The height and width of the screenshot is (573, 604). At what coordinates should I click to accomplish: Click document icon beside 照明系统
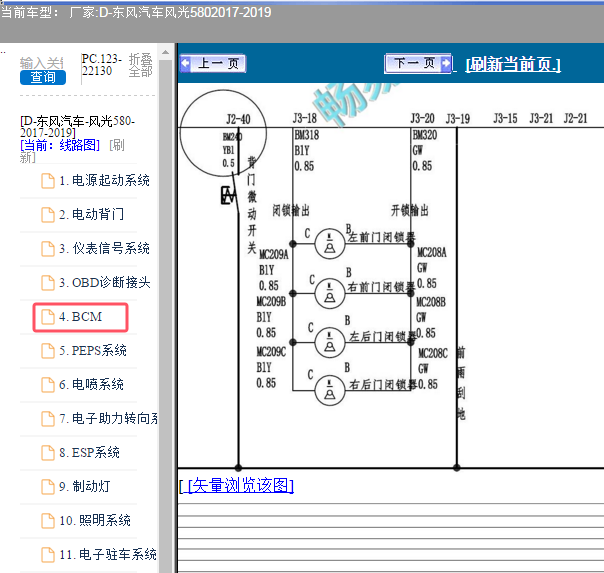pos(48,521)
